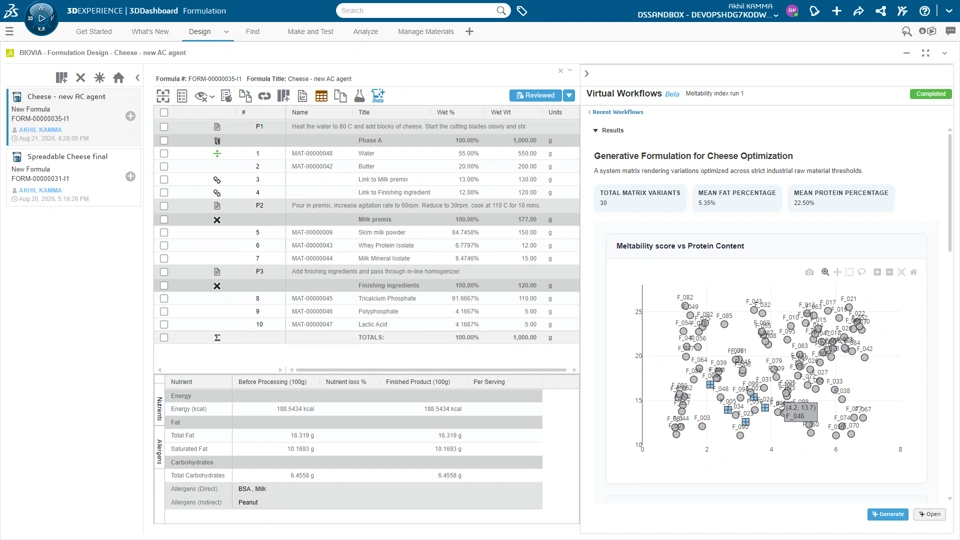The image size is (960, 540).
Task: Click the horizontal scrollbar under formula table
Action: click(x=431, y=370)
